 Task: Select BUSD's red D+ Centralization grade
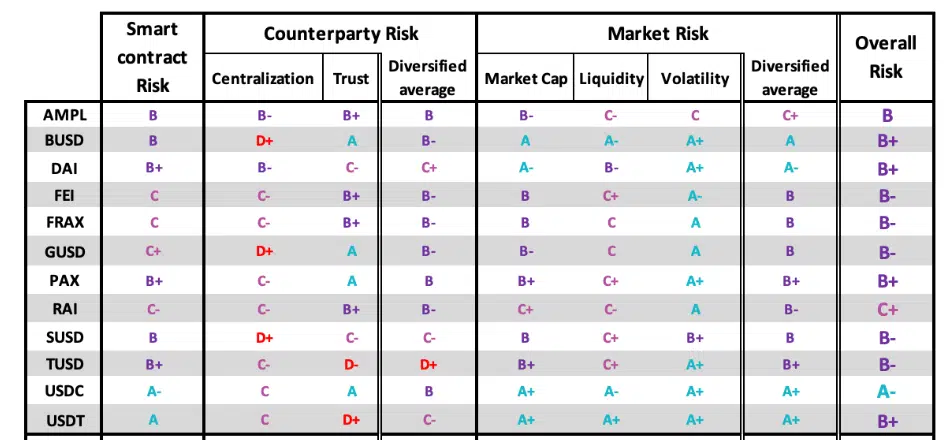(x=265, y=141)
